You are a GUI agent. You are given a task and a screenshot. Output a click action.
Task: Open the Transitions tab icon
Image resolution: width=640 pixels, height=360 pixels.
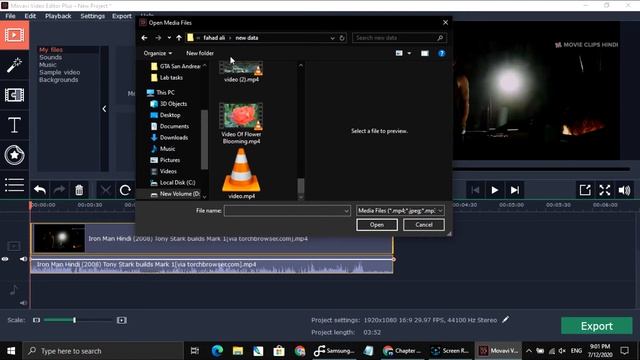(x=14, y=95)
